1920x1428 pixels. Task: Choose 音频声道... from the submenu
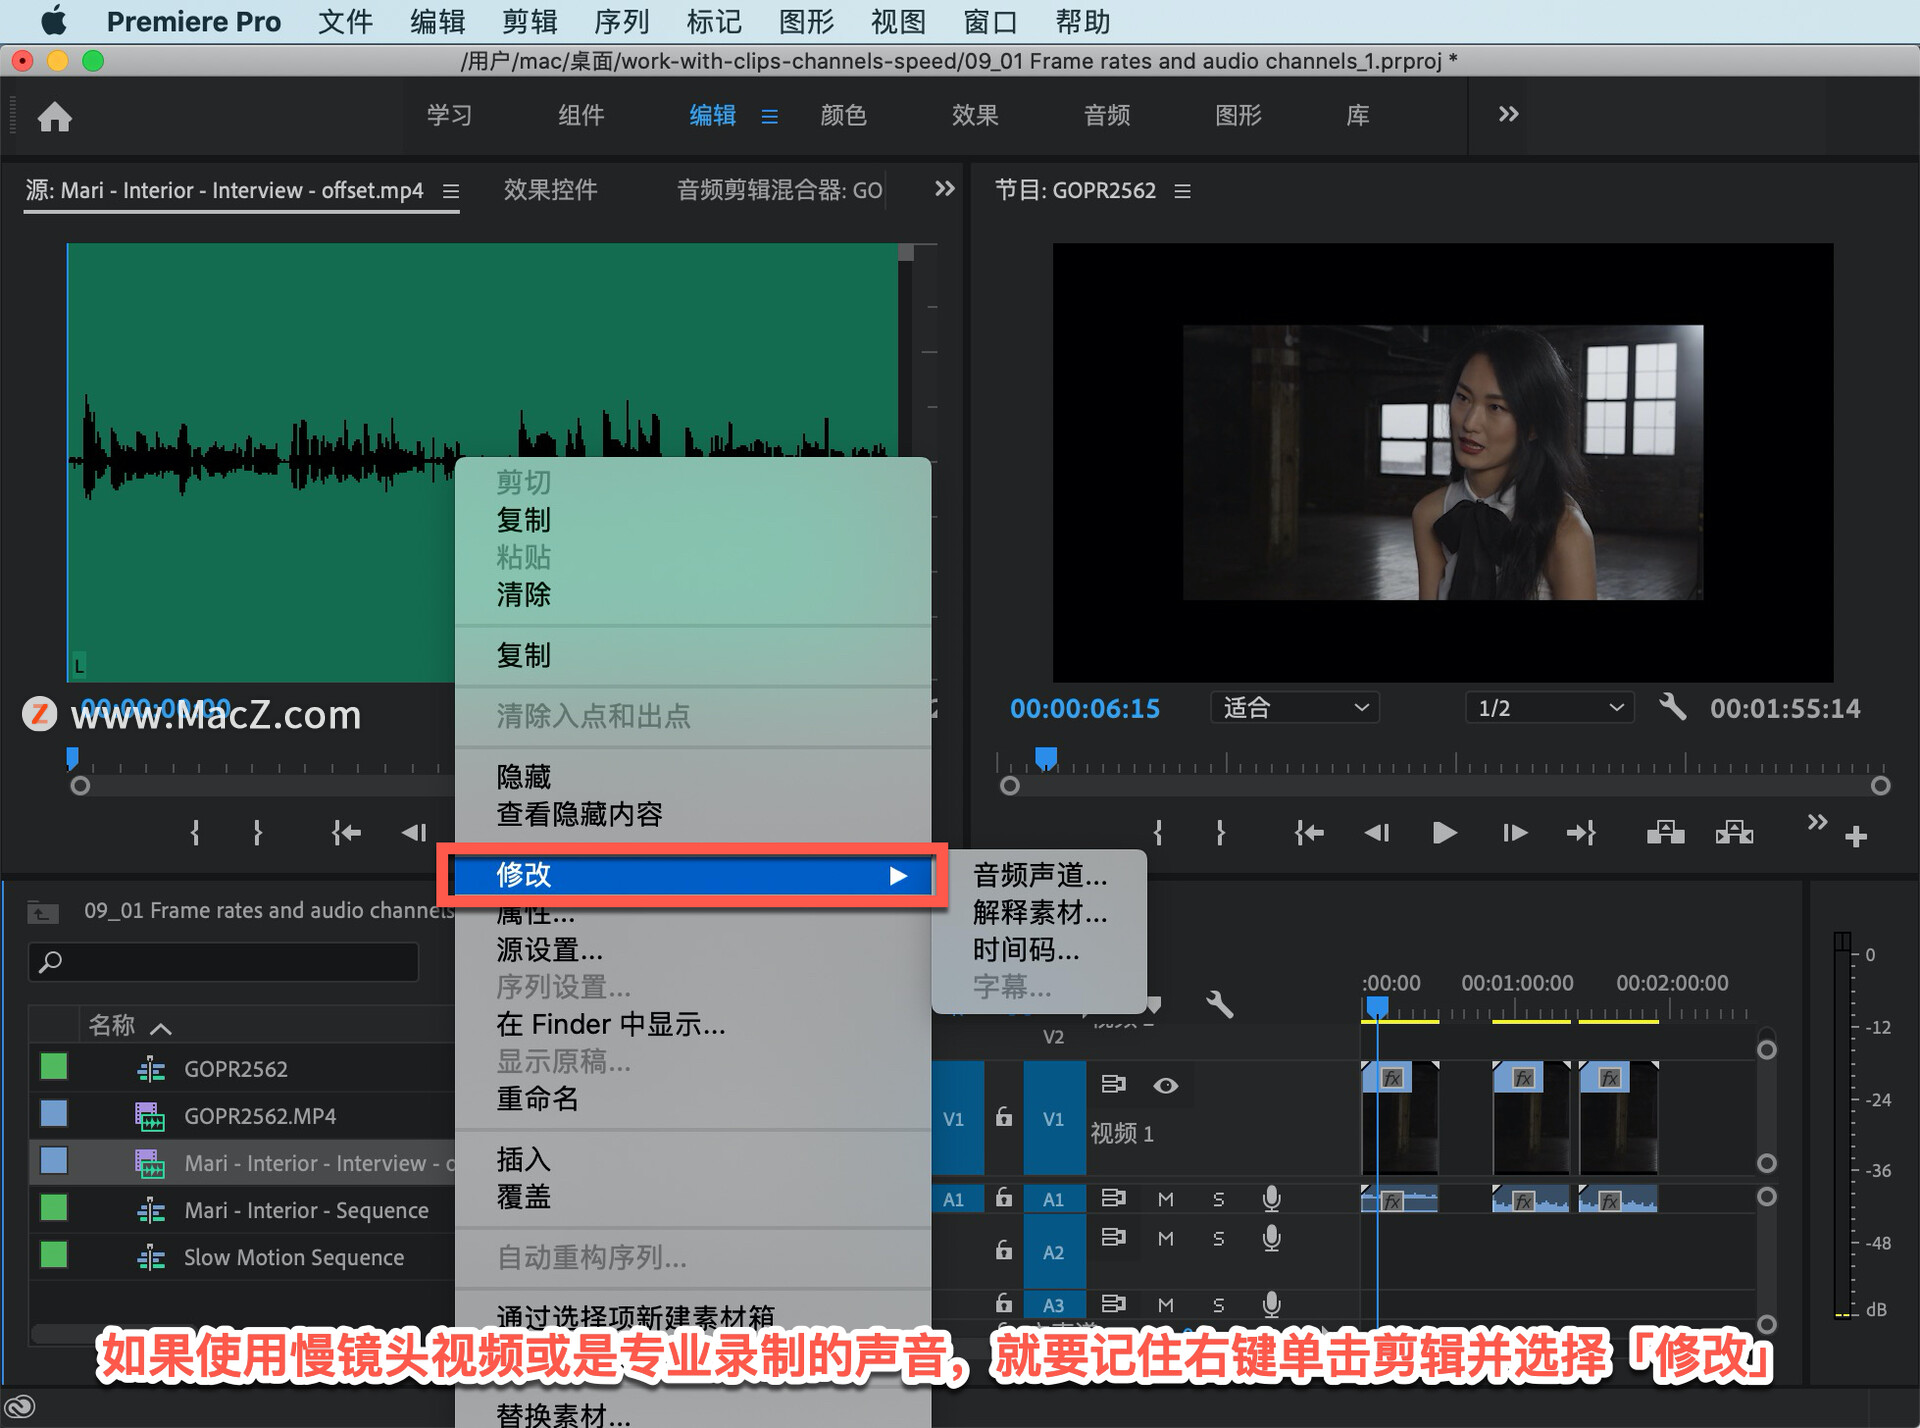click(x=1039, y=876)
